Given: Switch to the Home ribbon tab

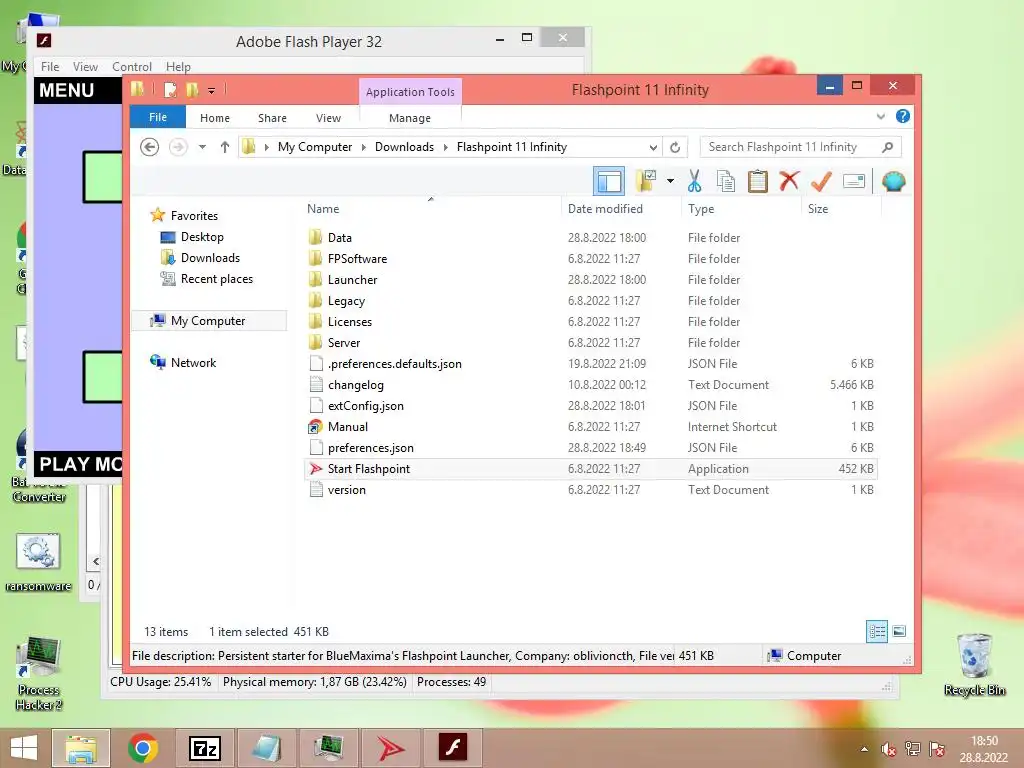Looking at the screenshot, I should pos(215,118).
